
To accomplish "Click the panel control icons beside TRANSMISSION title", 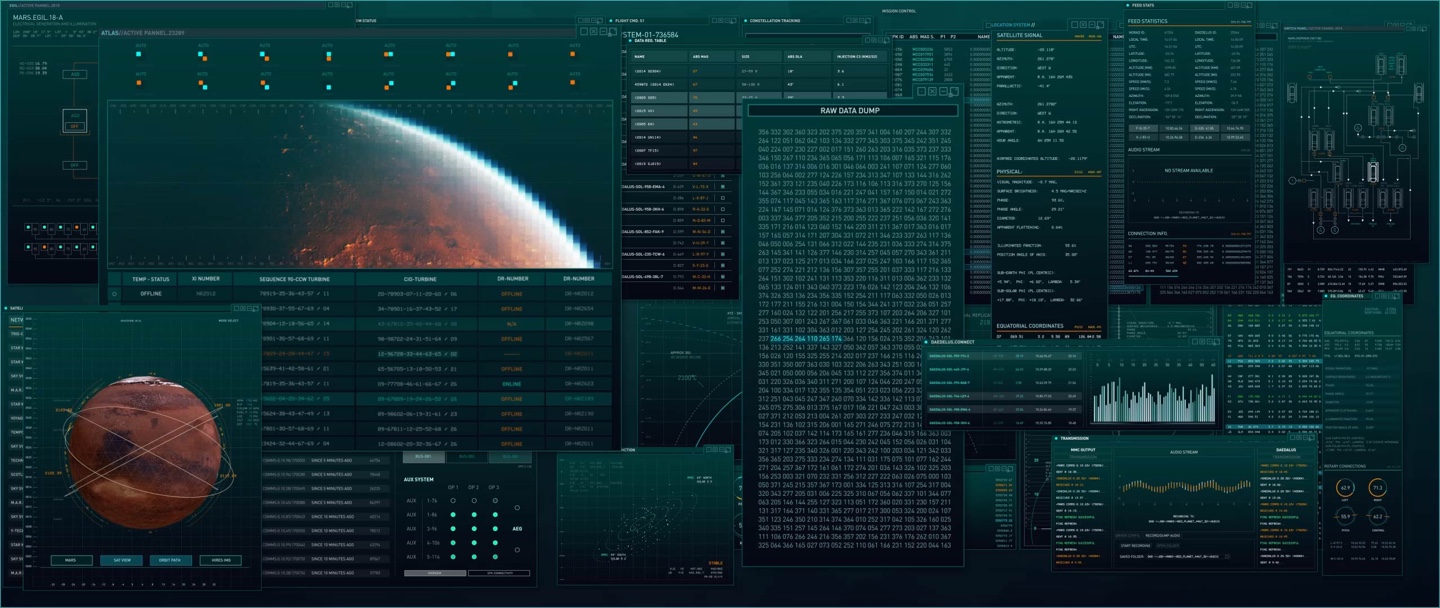I will (x=1300, y=438).
